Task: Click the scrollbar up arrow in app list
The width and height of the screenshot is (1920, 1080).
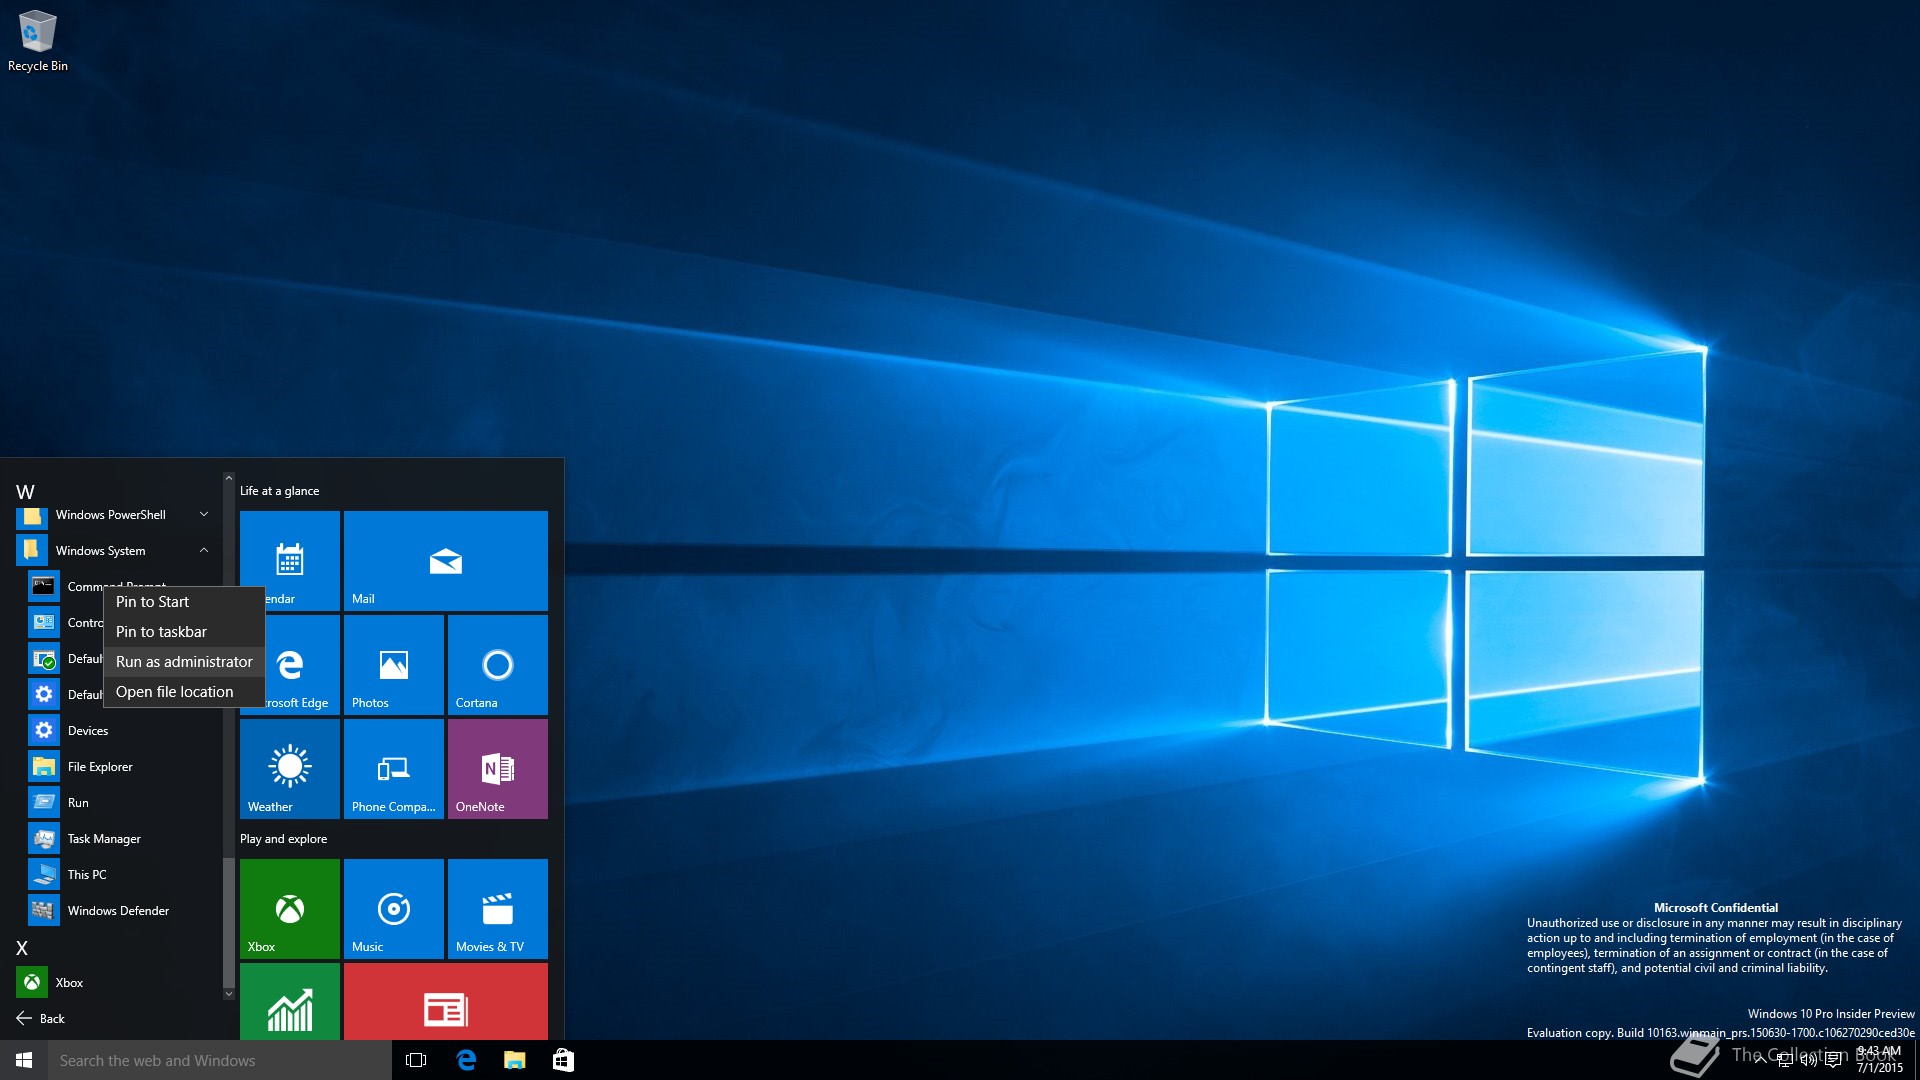Action: (228, 478)
